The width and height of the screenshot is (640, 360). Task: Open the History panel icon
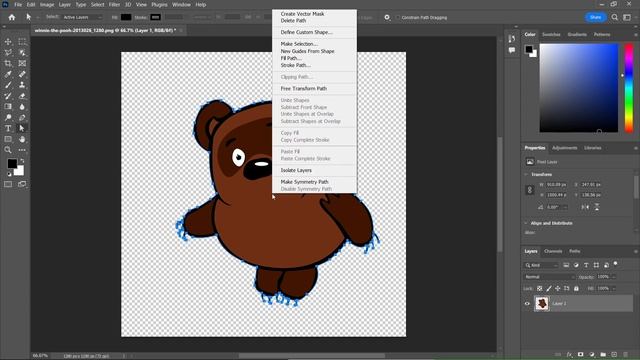click(x=512, y=39)
